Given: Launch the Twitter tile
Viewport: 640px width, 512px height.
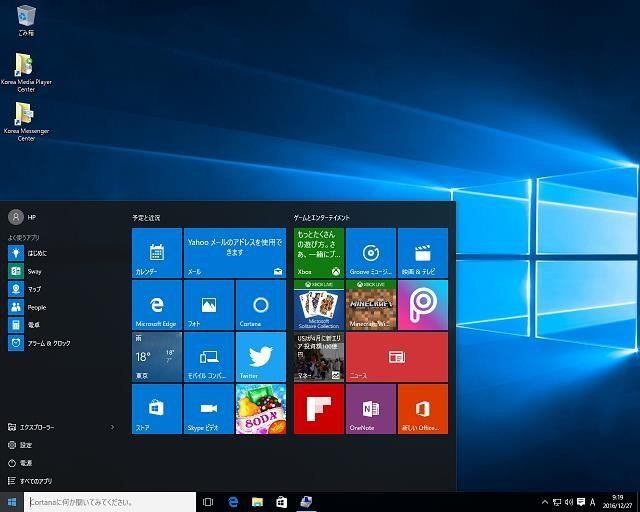Looking at the screenshot, I should click(x=260, y=357).
